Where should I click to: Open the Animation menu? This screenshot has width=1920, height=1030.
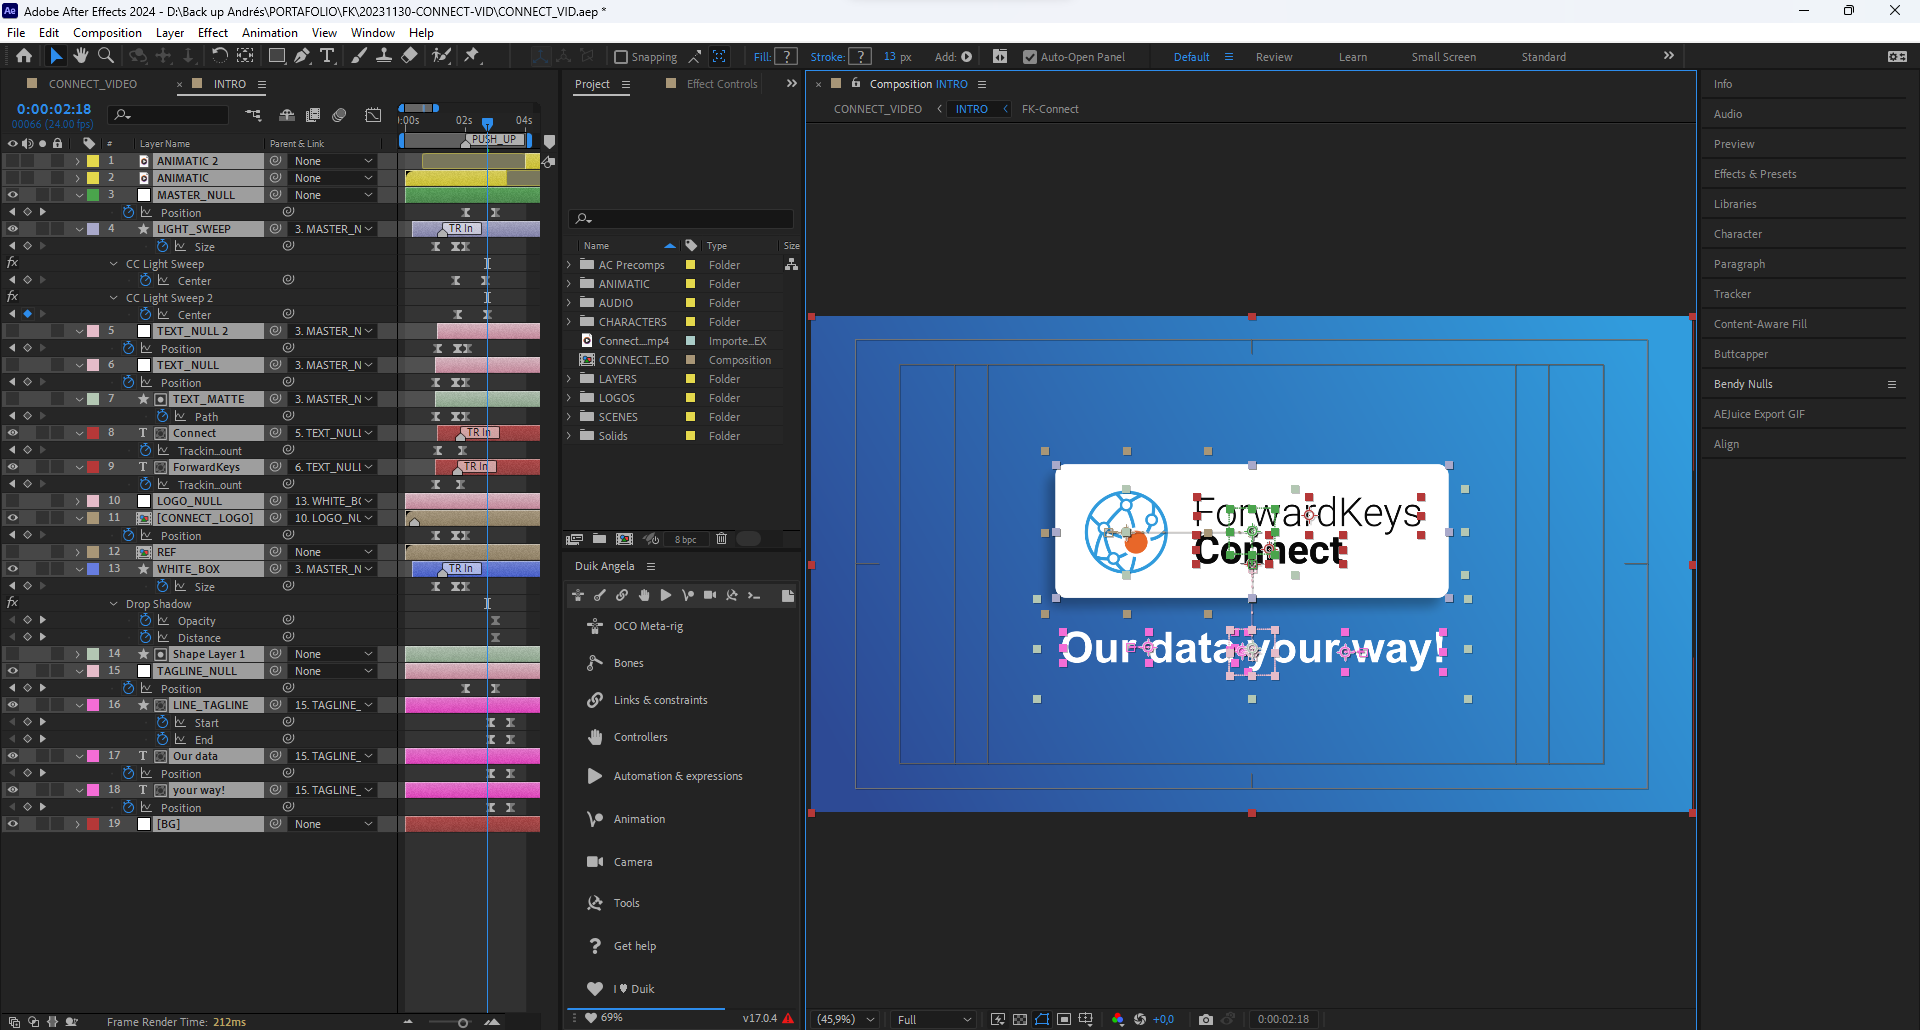(x=270, y=32)
